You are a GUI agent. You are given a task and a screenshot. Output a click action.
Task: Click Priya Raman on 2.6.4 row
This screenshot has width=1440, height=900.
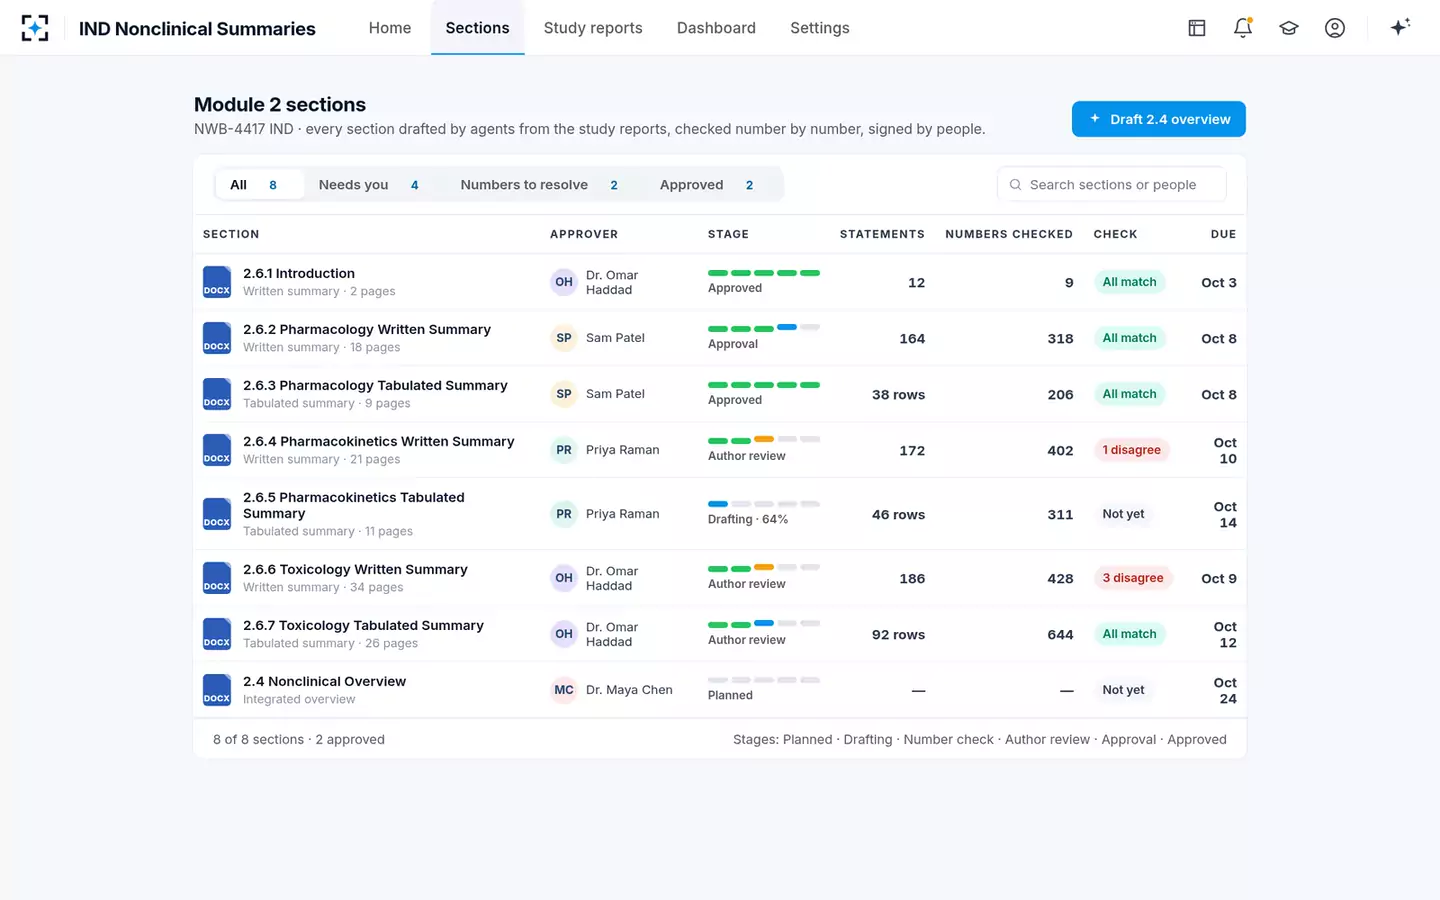[623, 450]
